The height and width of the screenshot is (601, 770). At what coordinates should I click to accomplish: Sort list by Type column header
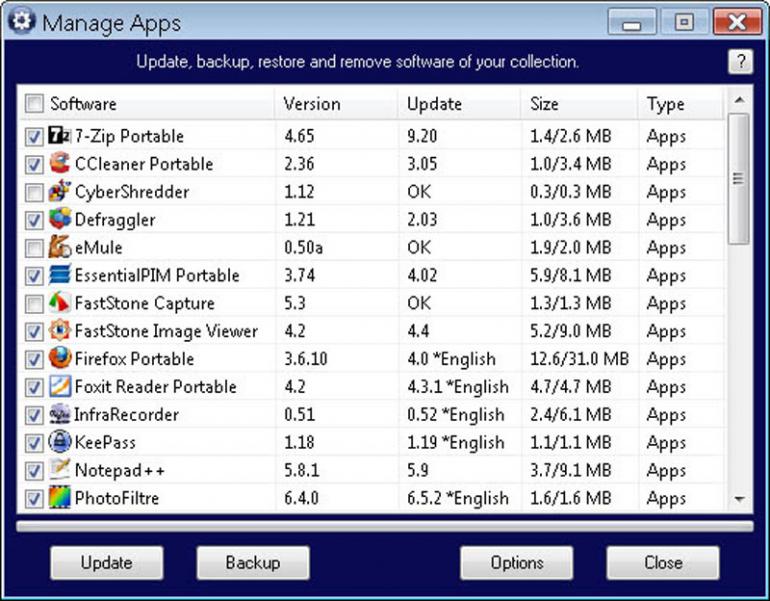click(681, 104)
